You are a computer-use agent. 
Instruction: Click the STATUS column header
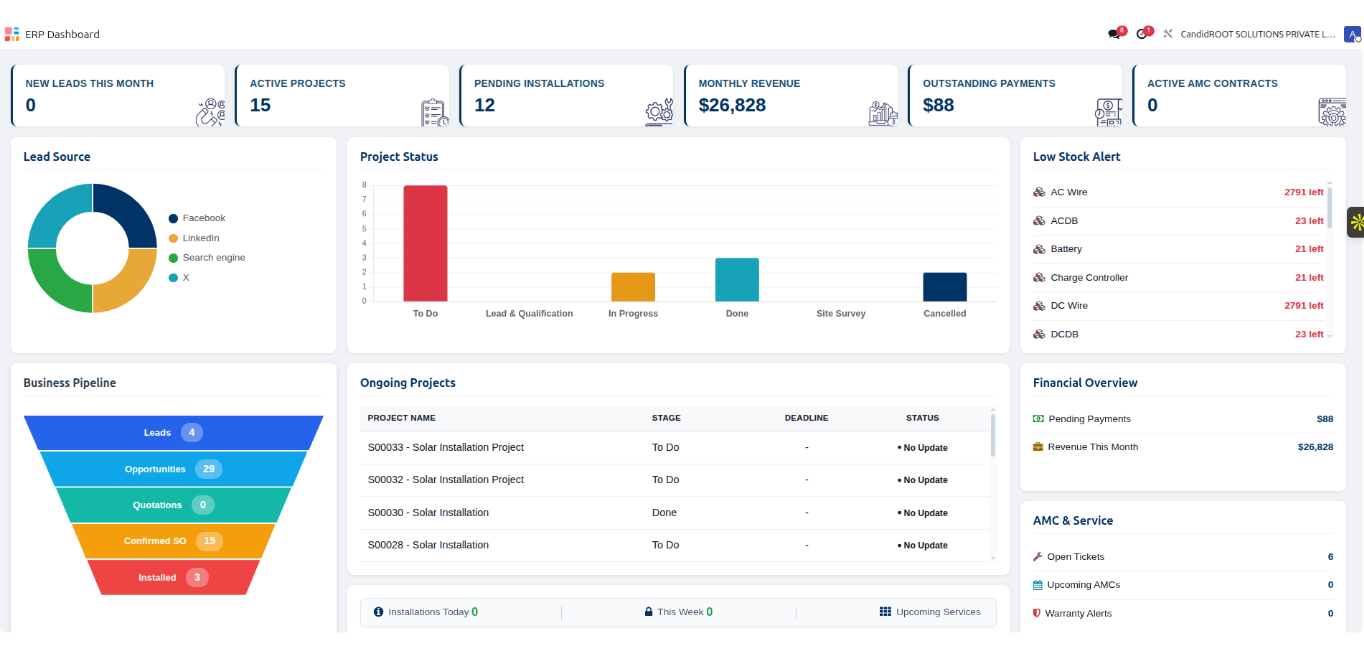[923, 418]
